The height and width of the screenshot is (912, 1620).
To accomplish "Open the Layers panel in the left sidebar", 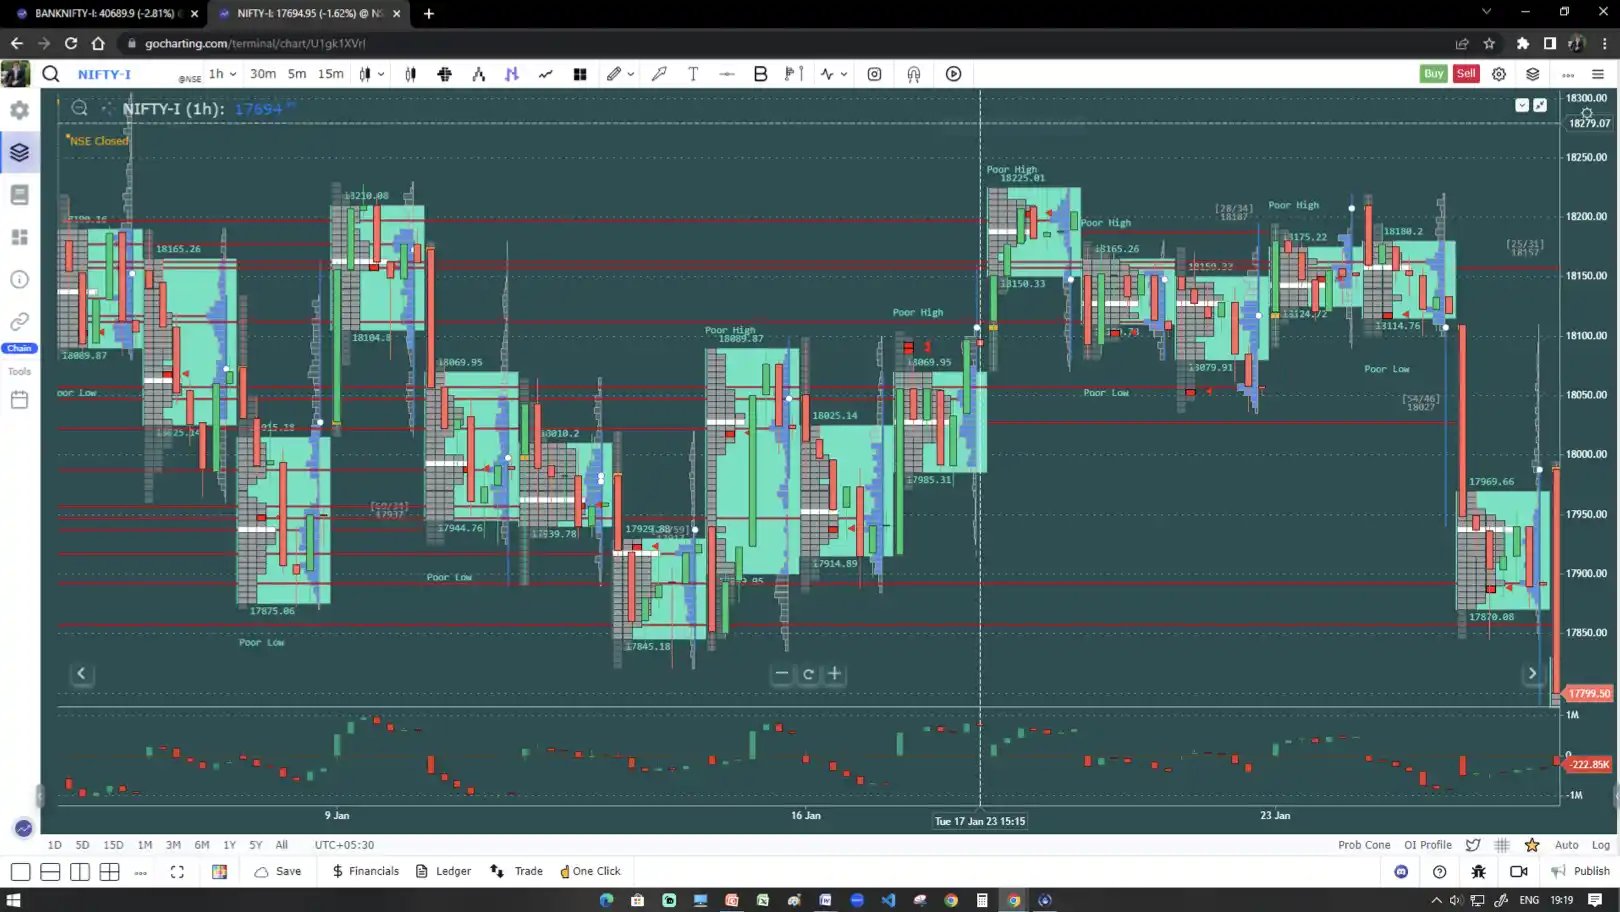I will [x=19, y=152].
